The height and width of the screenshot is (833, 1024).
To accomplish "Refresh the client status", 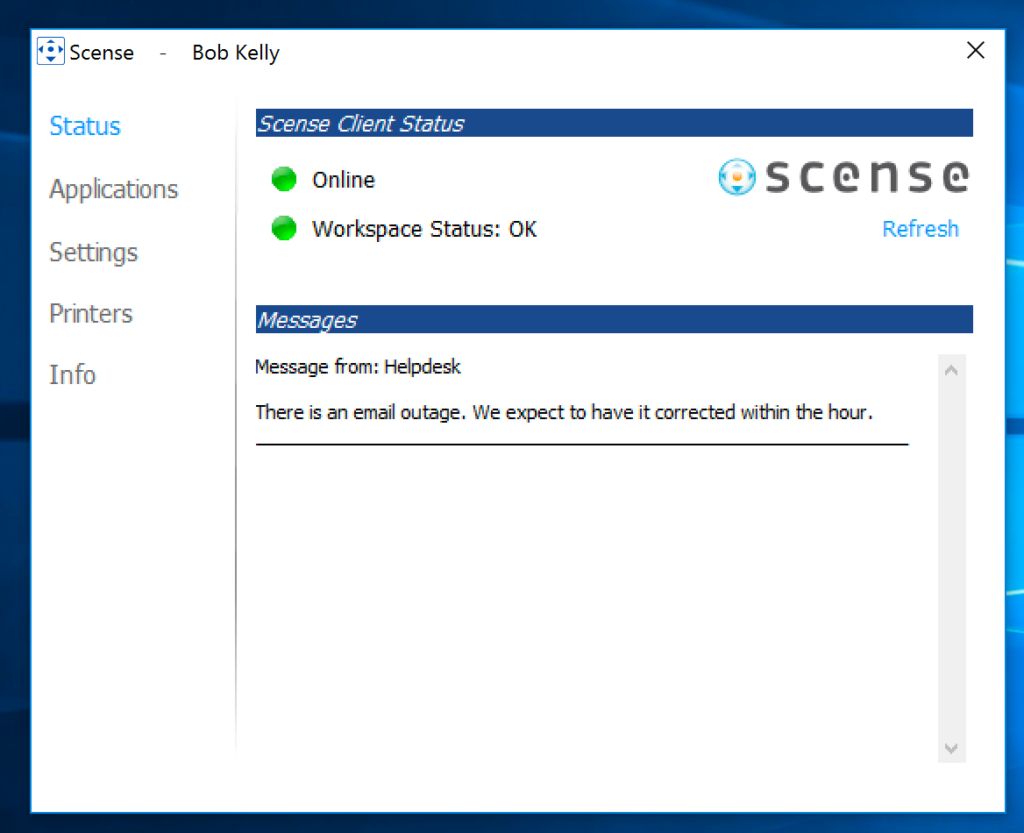I will pos(920,229).
